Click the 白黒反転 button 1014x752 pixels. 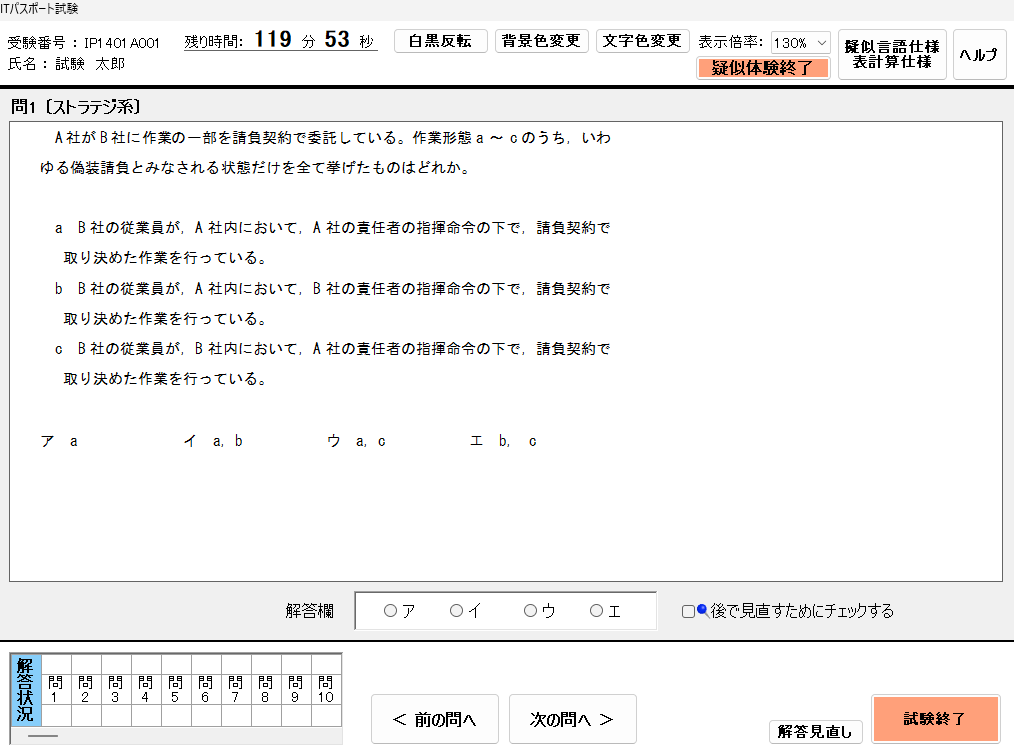point(441,41)
